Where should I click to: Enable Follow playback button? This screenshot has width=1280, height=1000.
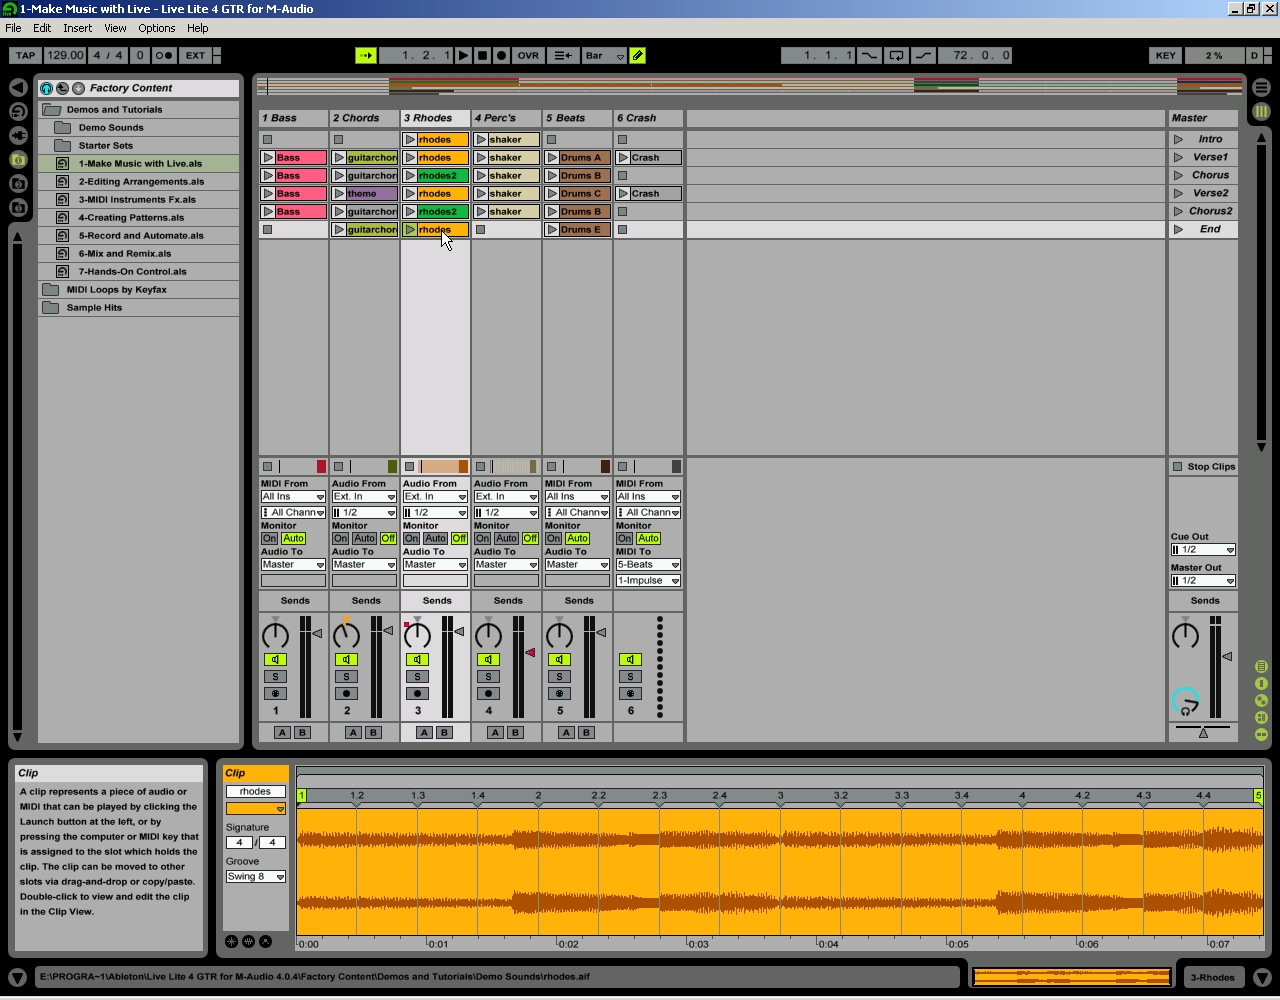click(x=366, y=56)
